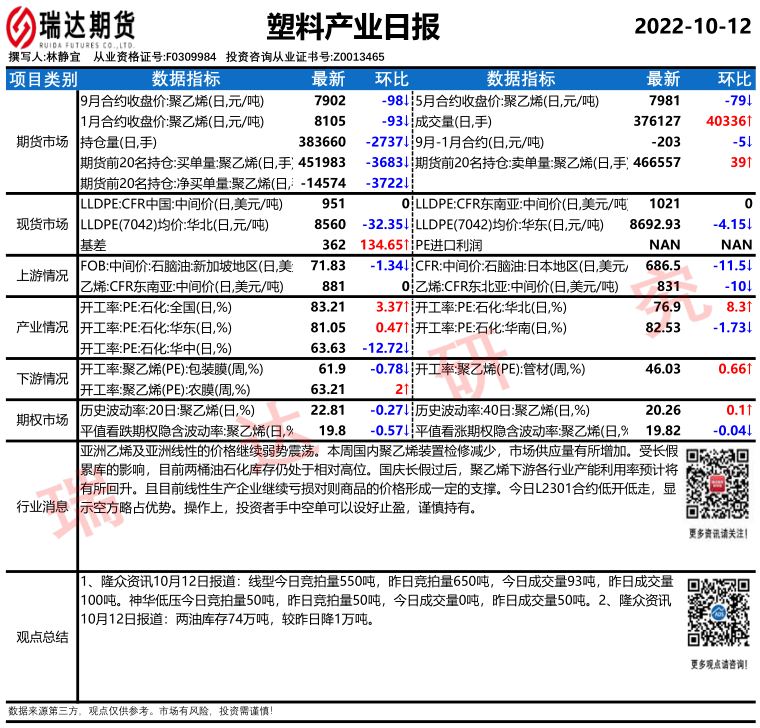The height and width of the screenshot is (728, 760).
Task: Click the 期货市场 category cell
Action: tap(41, 141)
